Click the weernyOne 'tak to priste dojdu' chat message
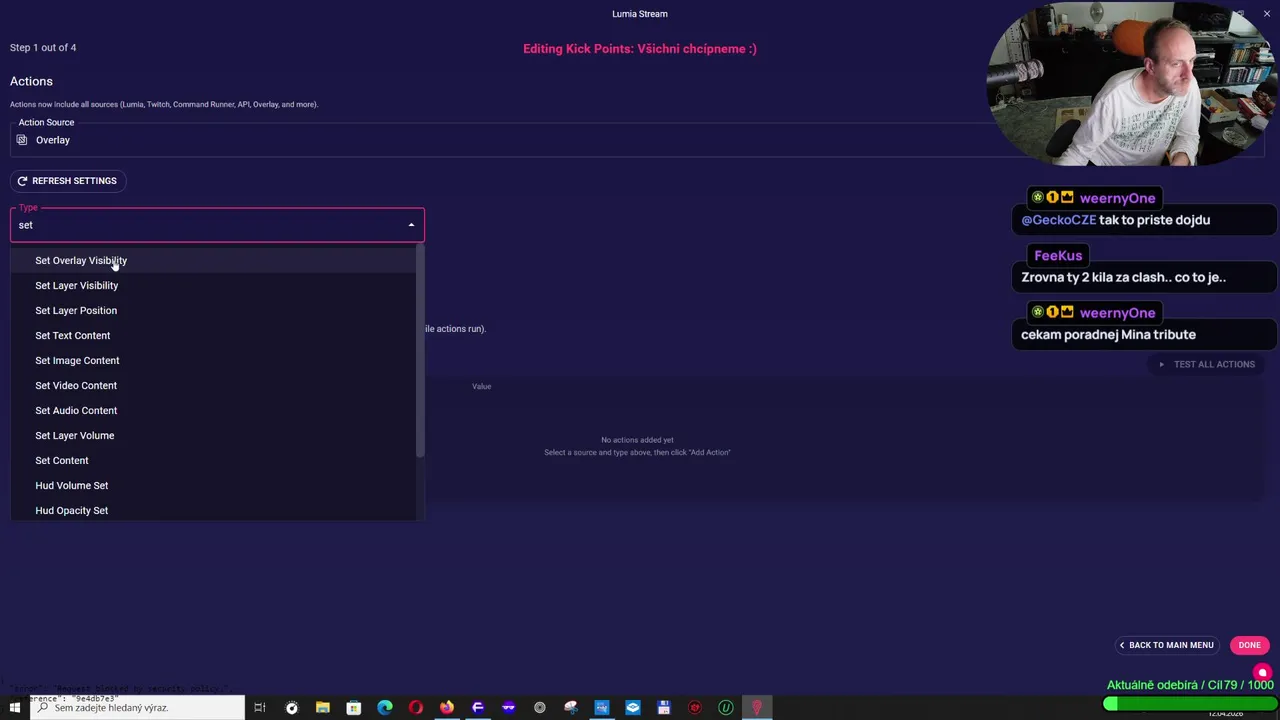The width and height of the screenshot is (1280, 720). pyautogui.click(x=1145, y=220)
